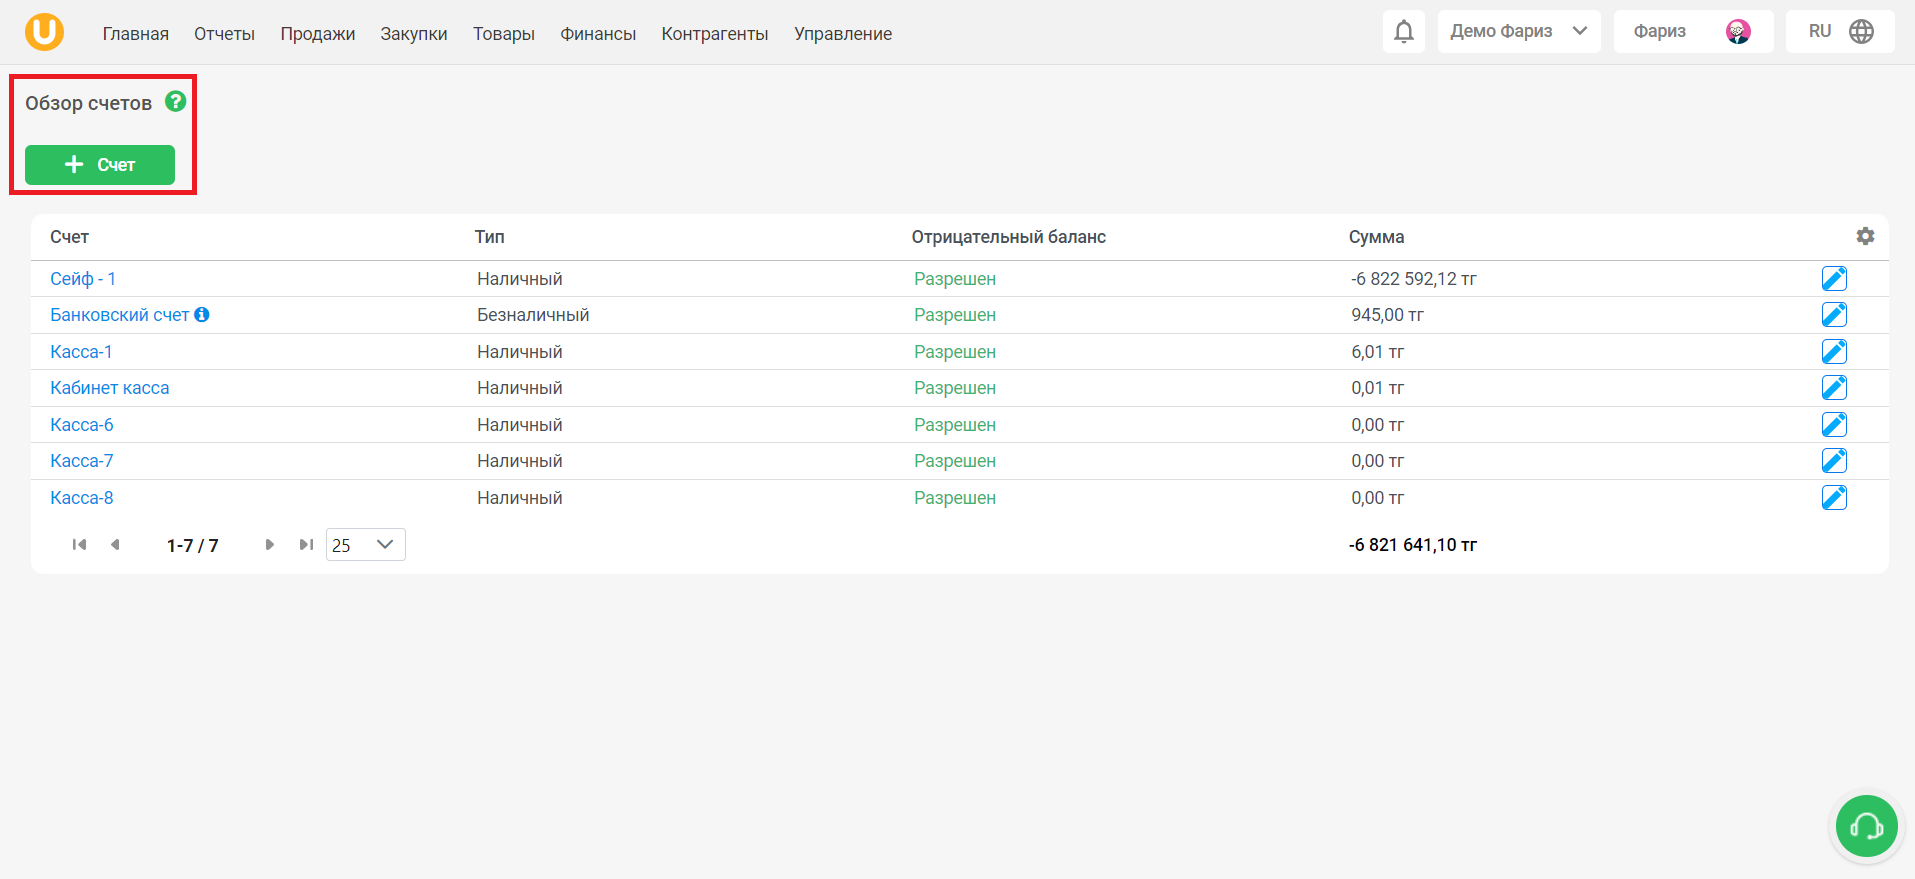Go to the last page
The width and height of the screenshot is (1915, 879).
[306, 544]
